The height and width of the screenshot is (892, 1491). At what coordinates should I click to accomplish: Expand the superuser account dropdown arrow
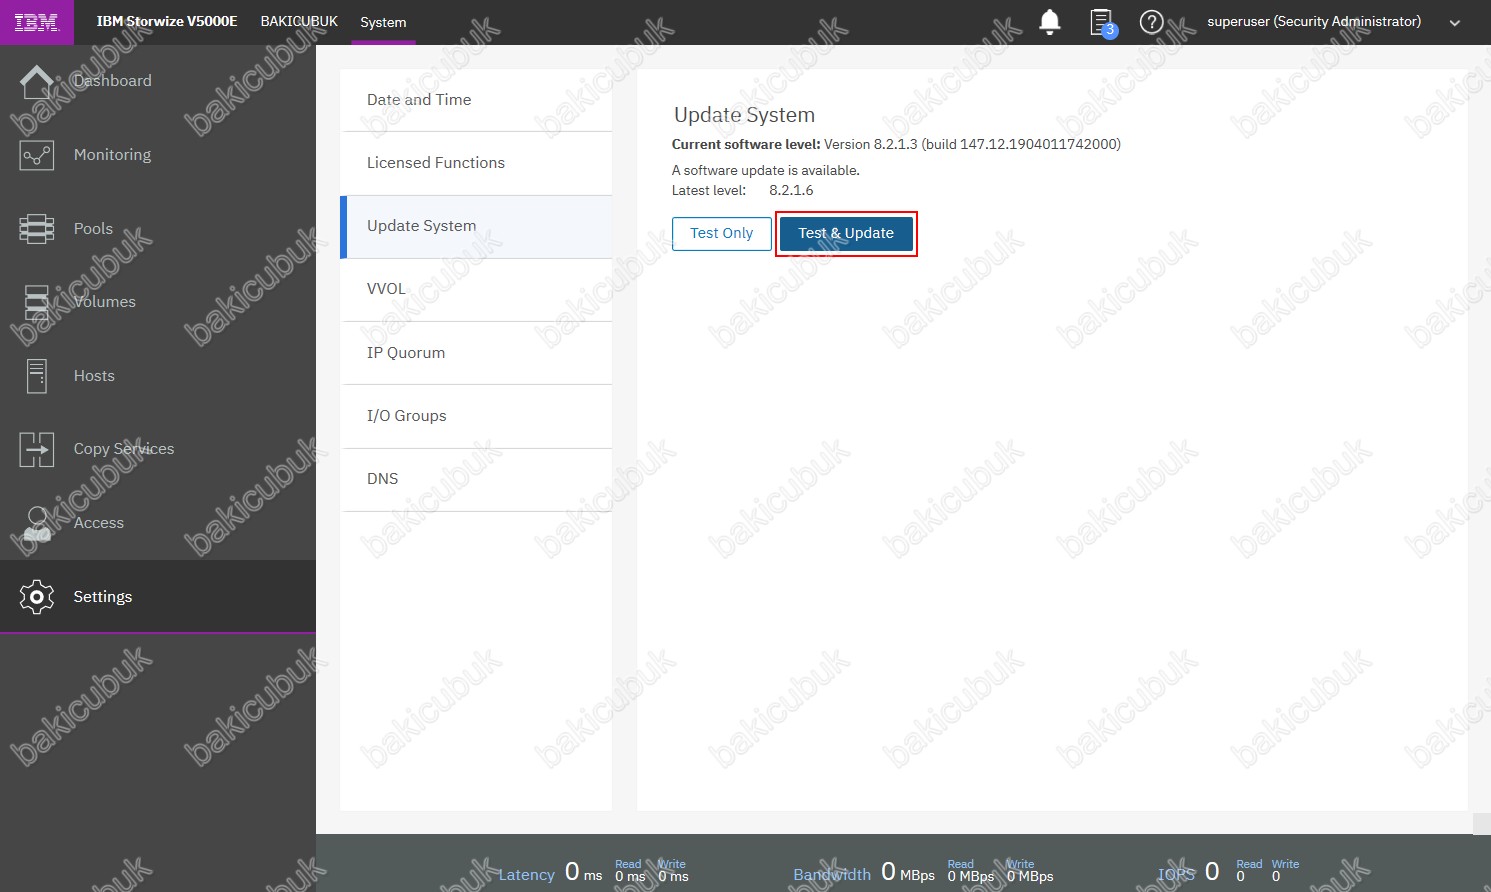[1455, 23]
